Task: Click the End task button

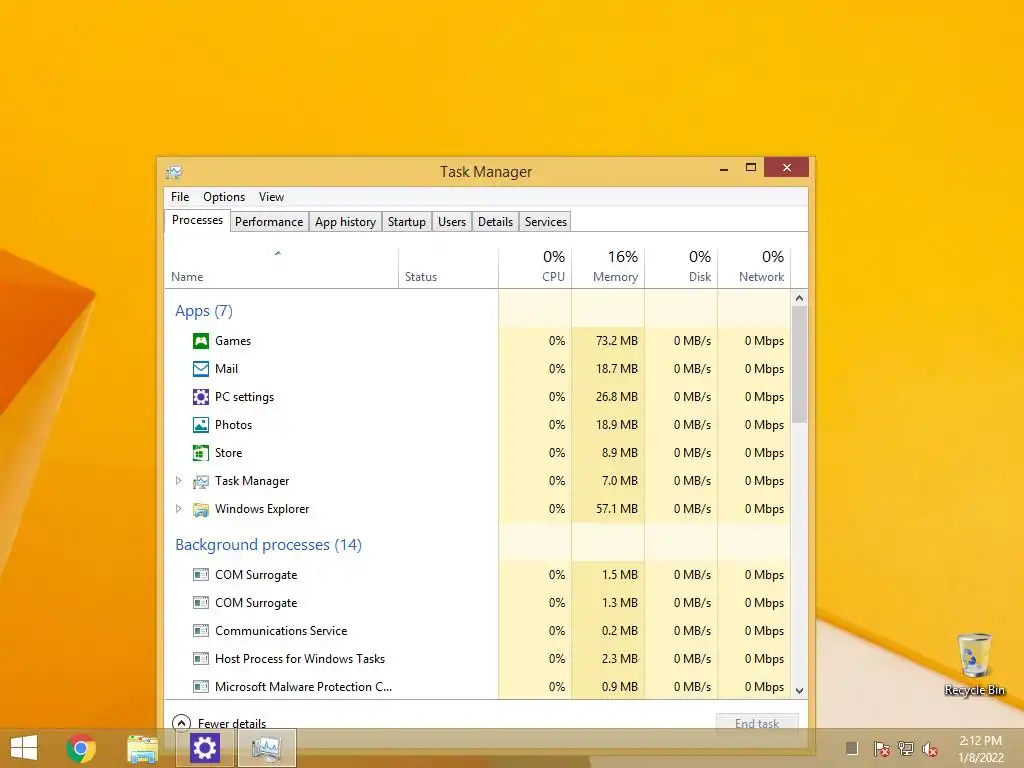Action: (757, 724)
